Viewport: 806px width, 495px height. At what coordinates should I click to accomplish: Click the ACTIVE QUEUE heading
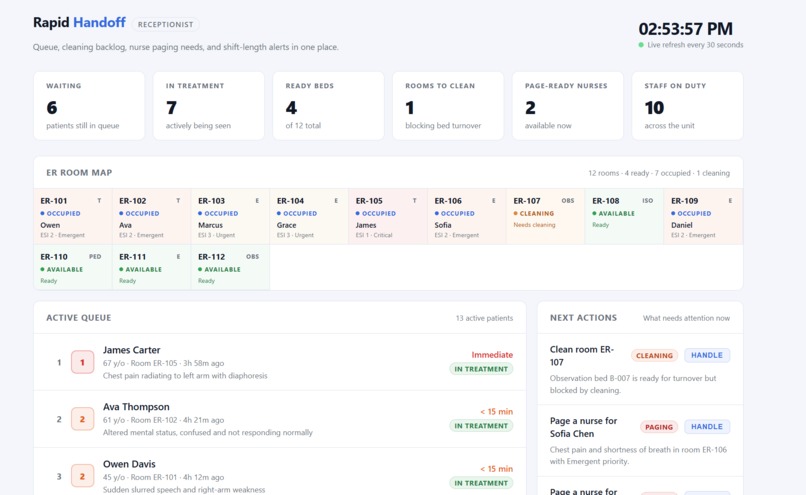[x=79, y=318]
